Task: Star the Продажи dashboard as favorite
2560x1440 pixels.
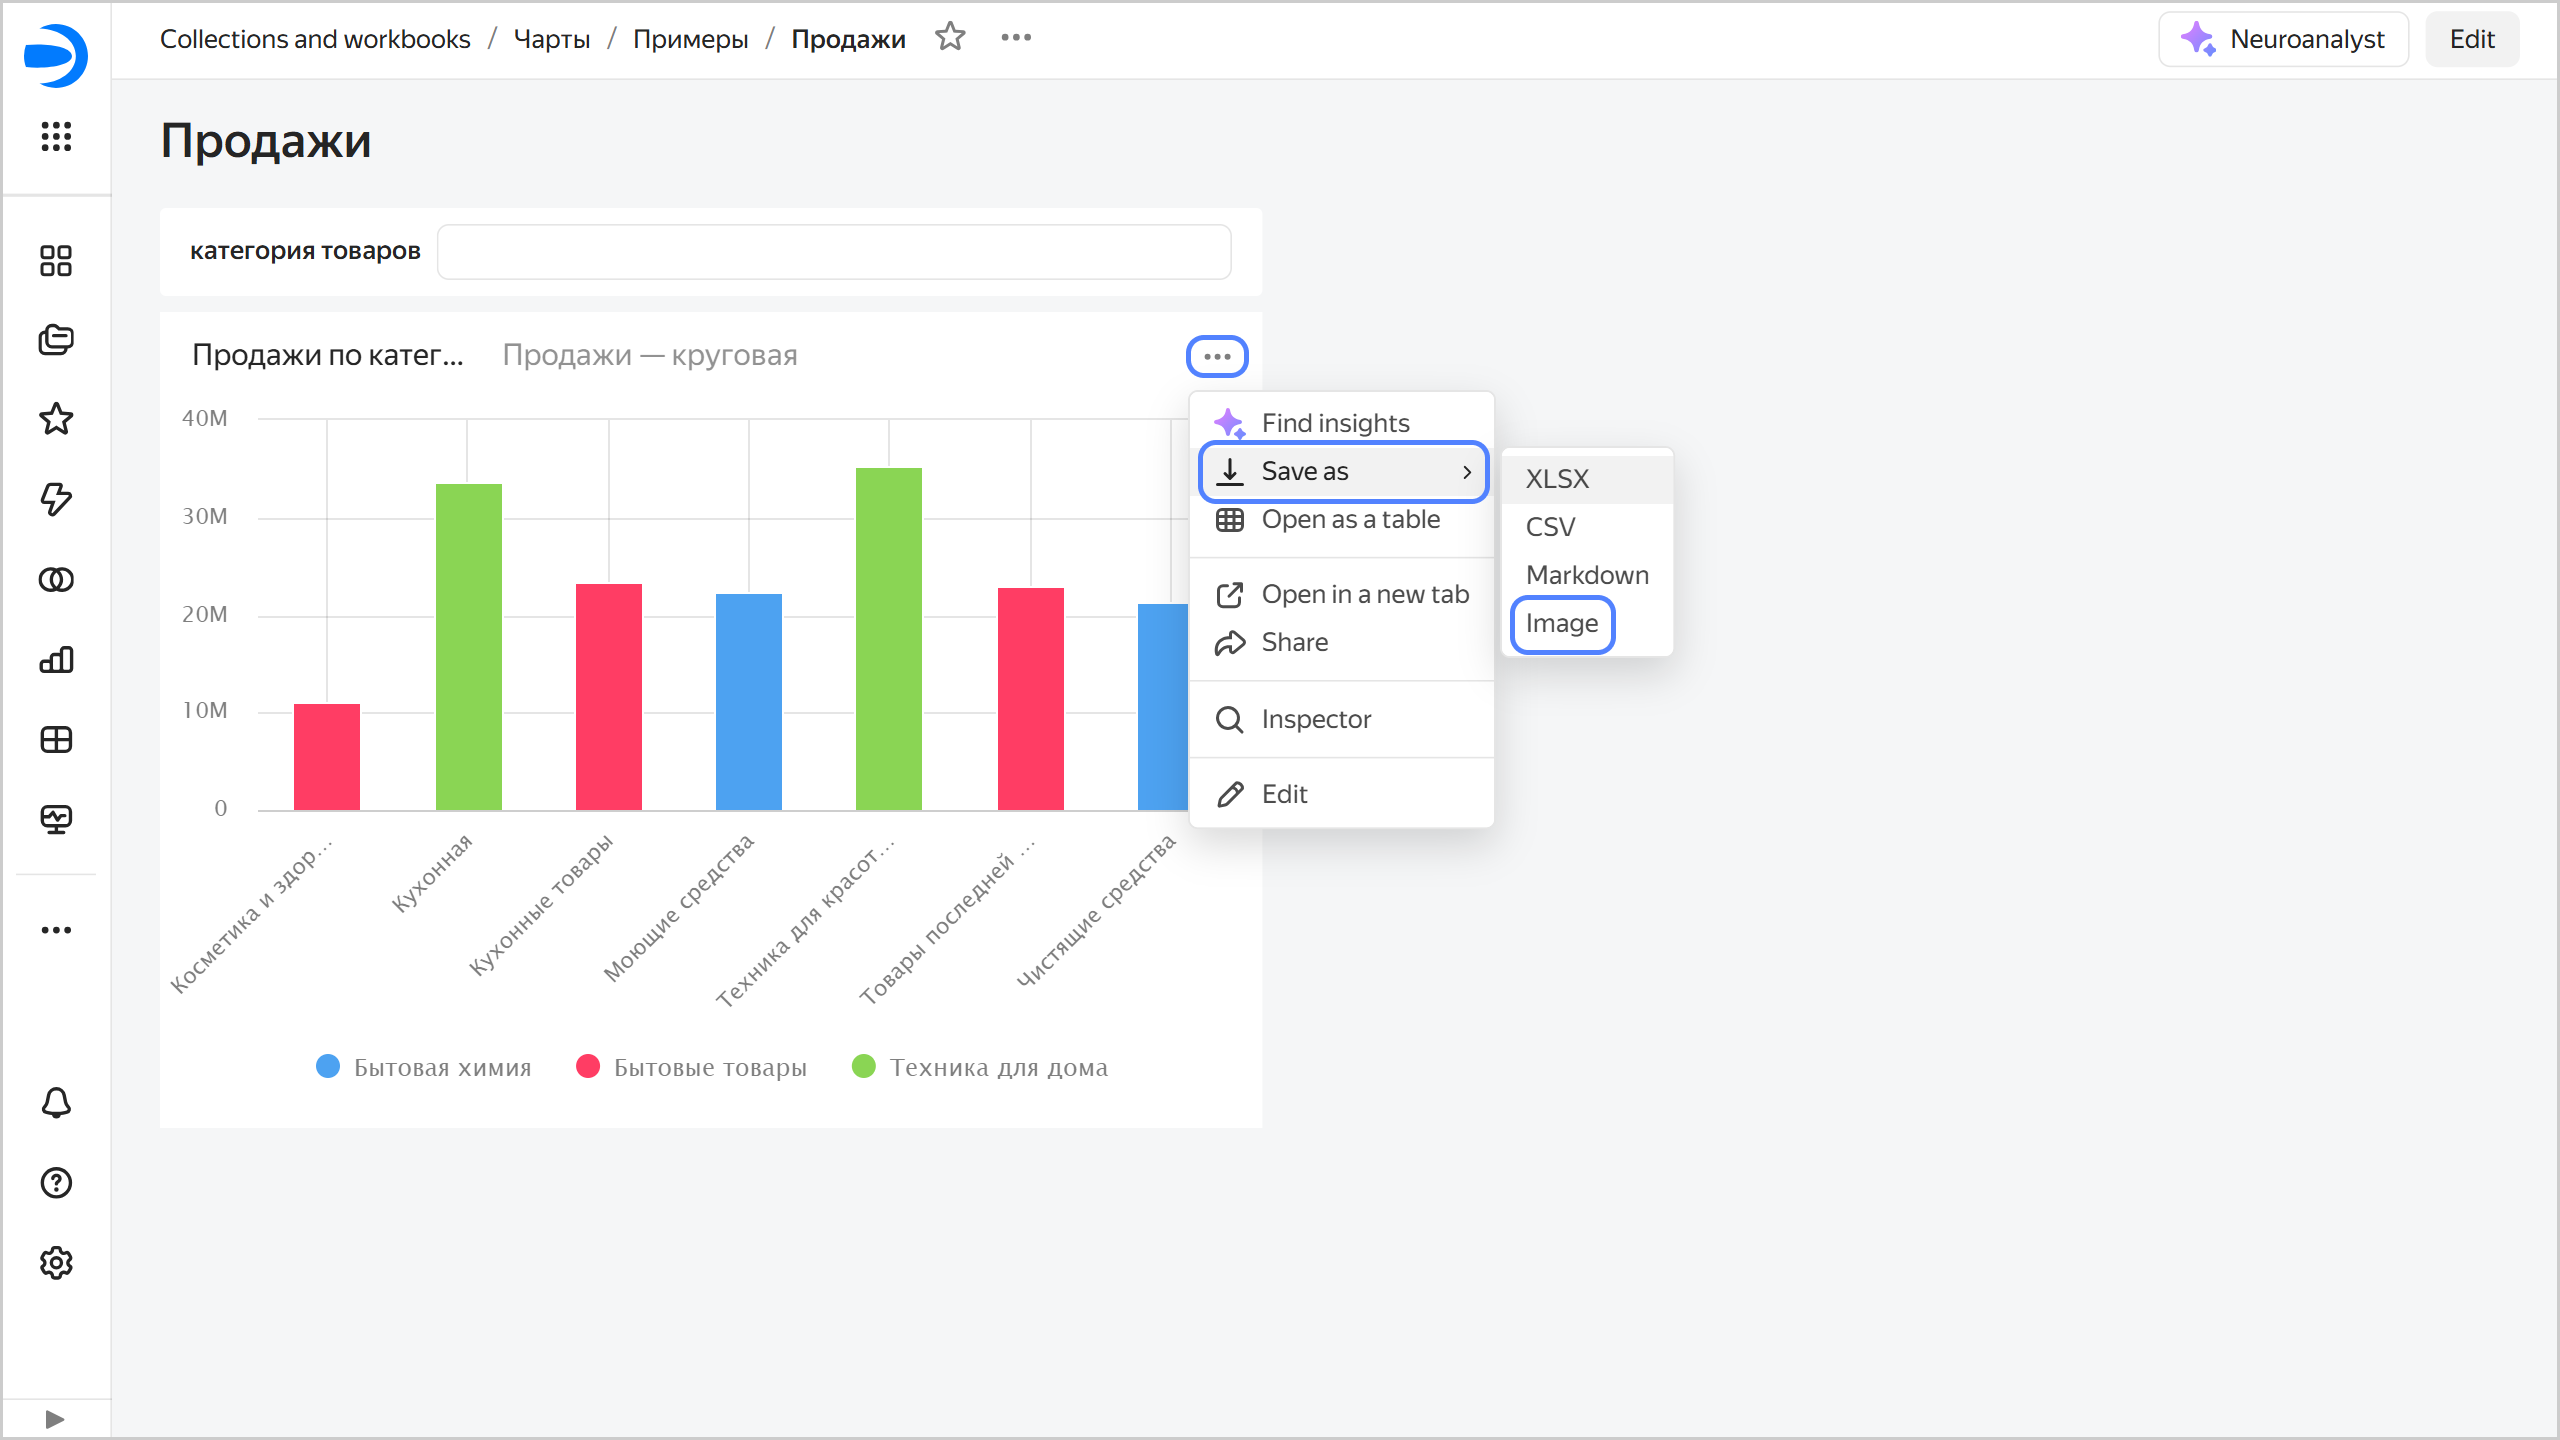Action: tap(950, 38)
